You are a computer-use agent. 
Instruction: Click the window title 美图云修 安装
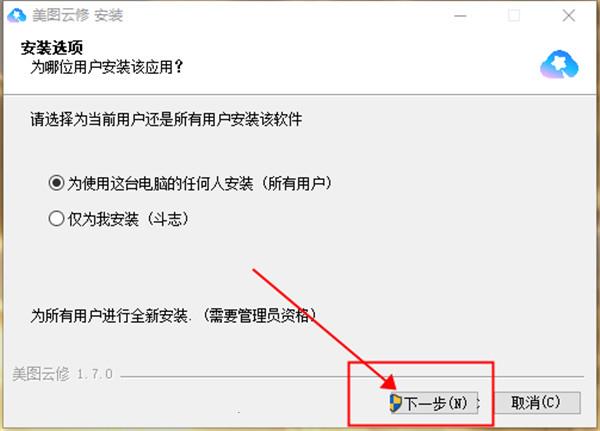pyautogui.click(x=78, y=16)
